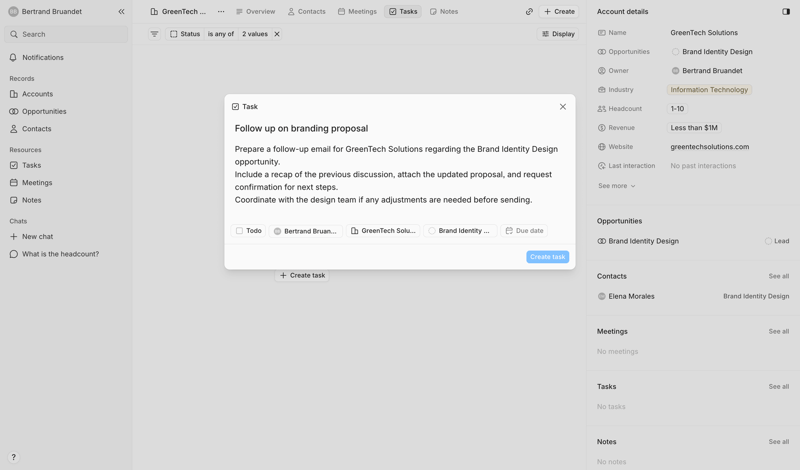Switch to the Contacts tab
This screenshot has width=800, height=470.
tap(306, 12)
